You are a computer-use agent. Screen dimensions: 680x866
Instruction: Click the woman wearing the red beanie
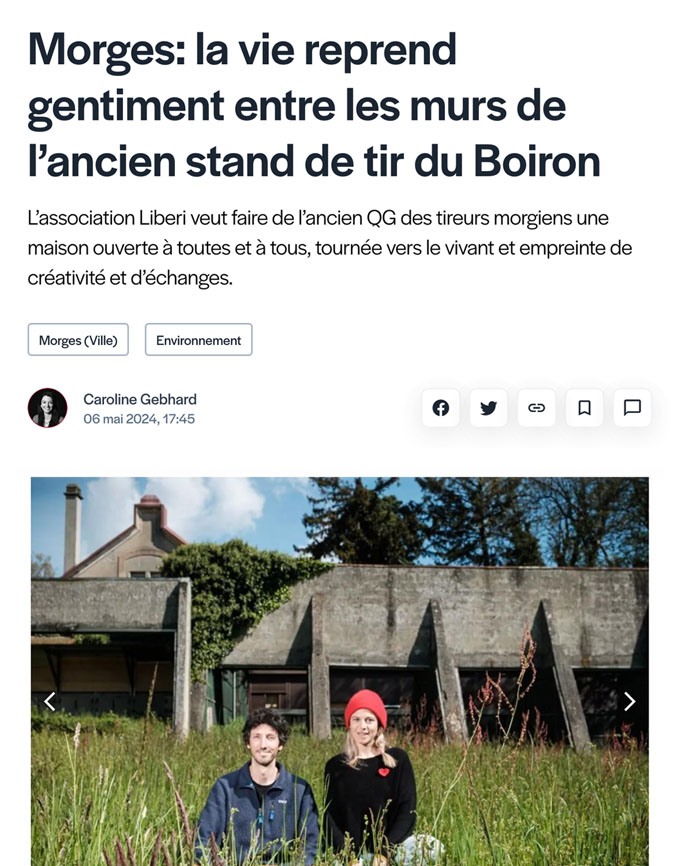tap(370, 773)
